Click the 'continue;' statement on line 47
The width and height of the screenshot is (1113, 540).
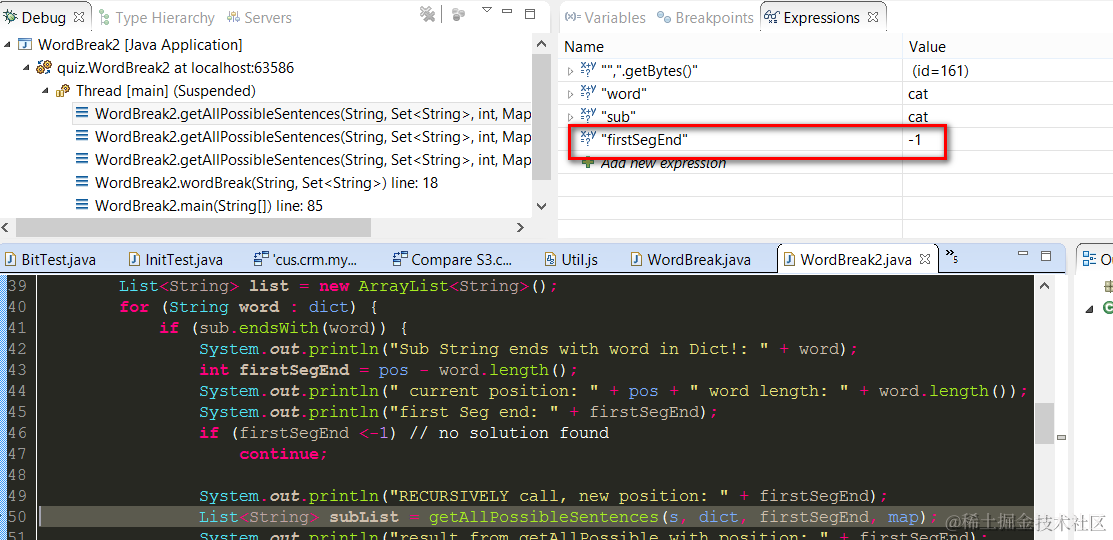point(283,454)
